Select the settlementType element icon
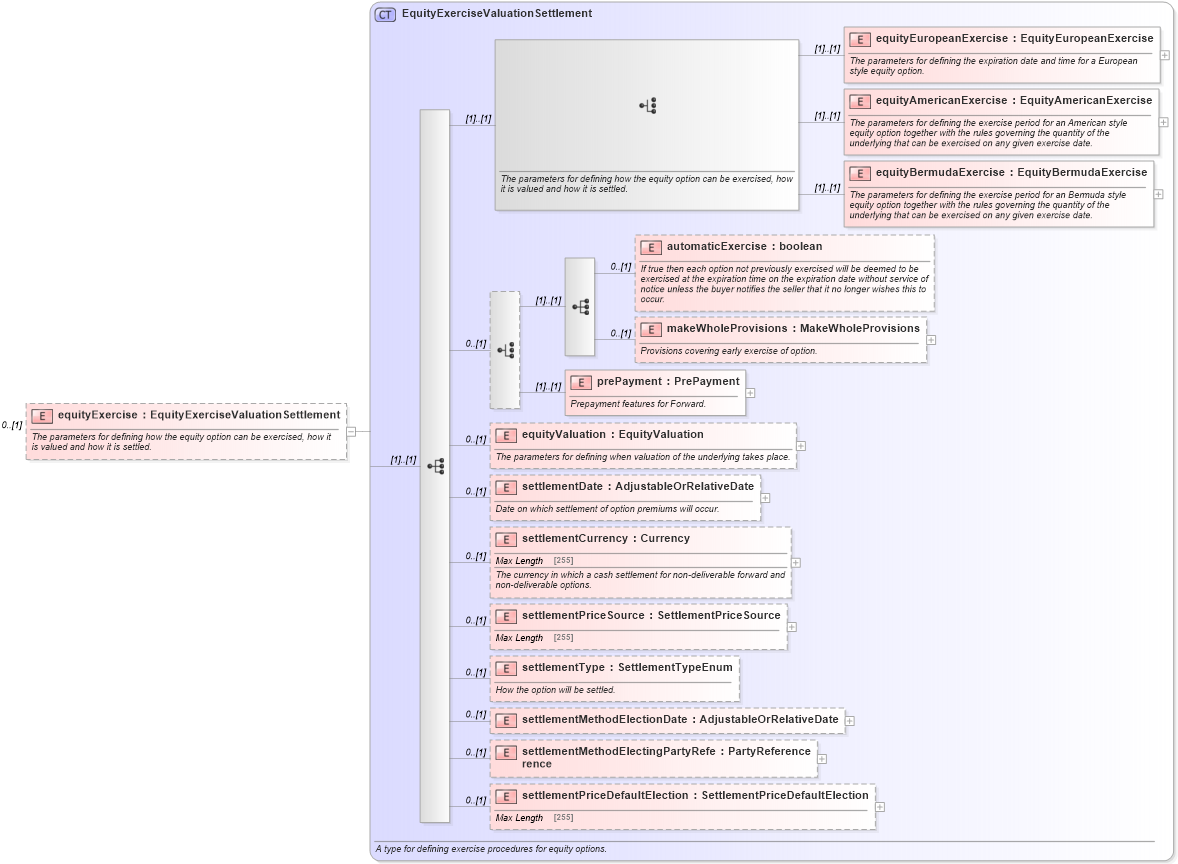 coord(506,667)
